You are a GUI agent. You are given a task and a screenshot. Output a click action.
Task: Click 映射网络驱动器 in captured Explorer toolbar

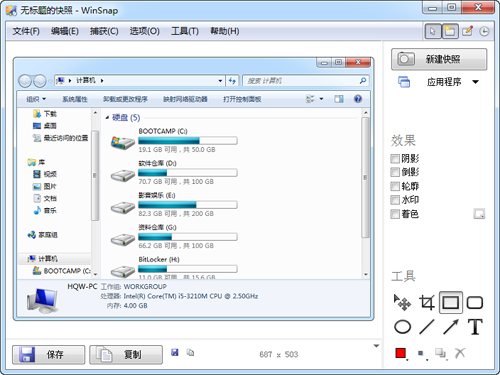tap(185, 99)
